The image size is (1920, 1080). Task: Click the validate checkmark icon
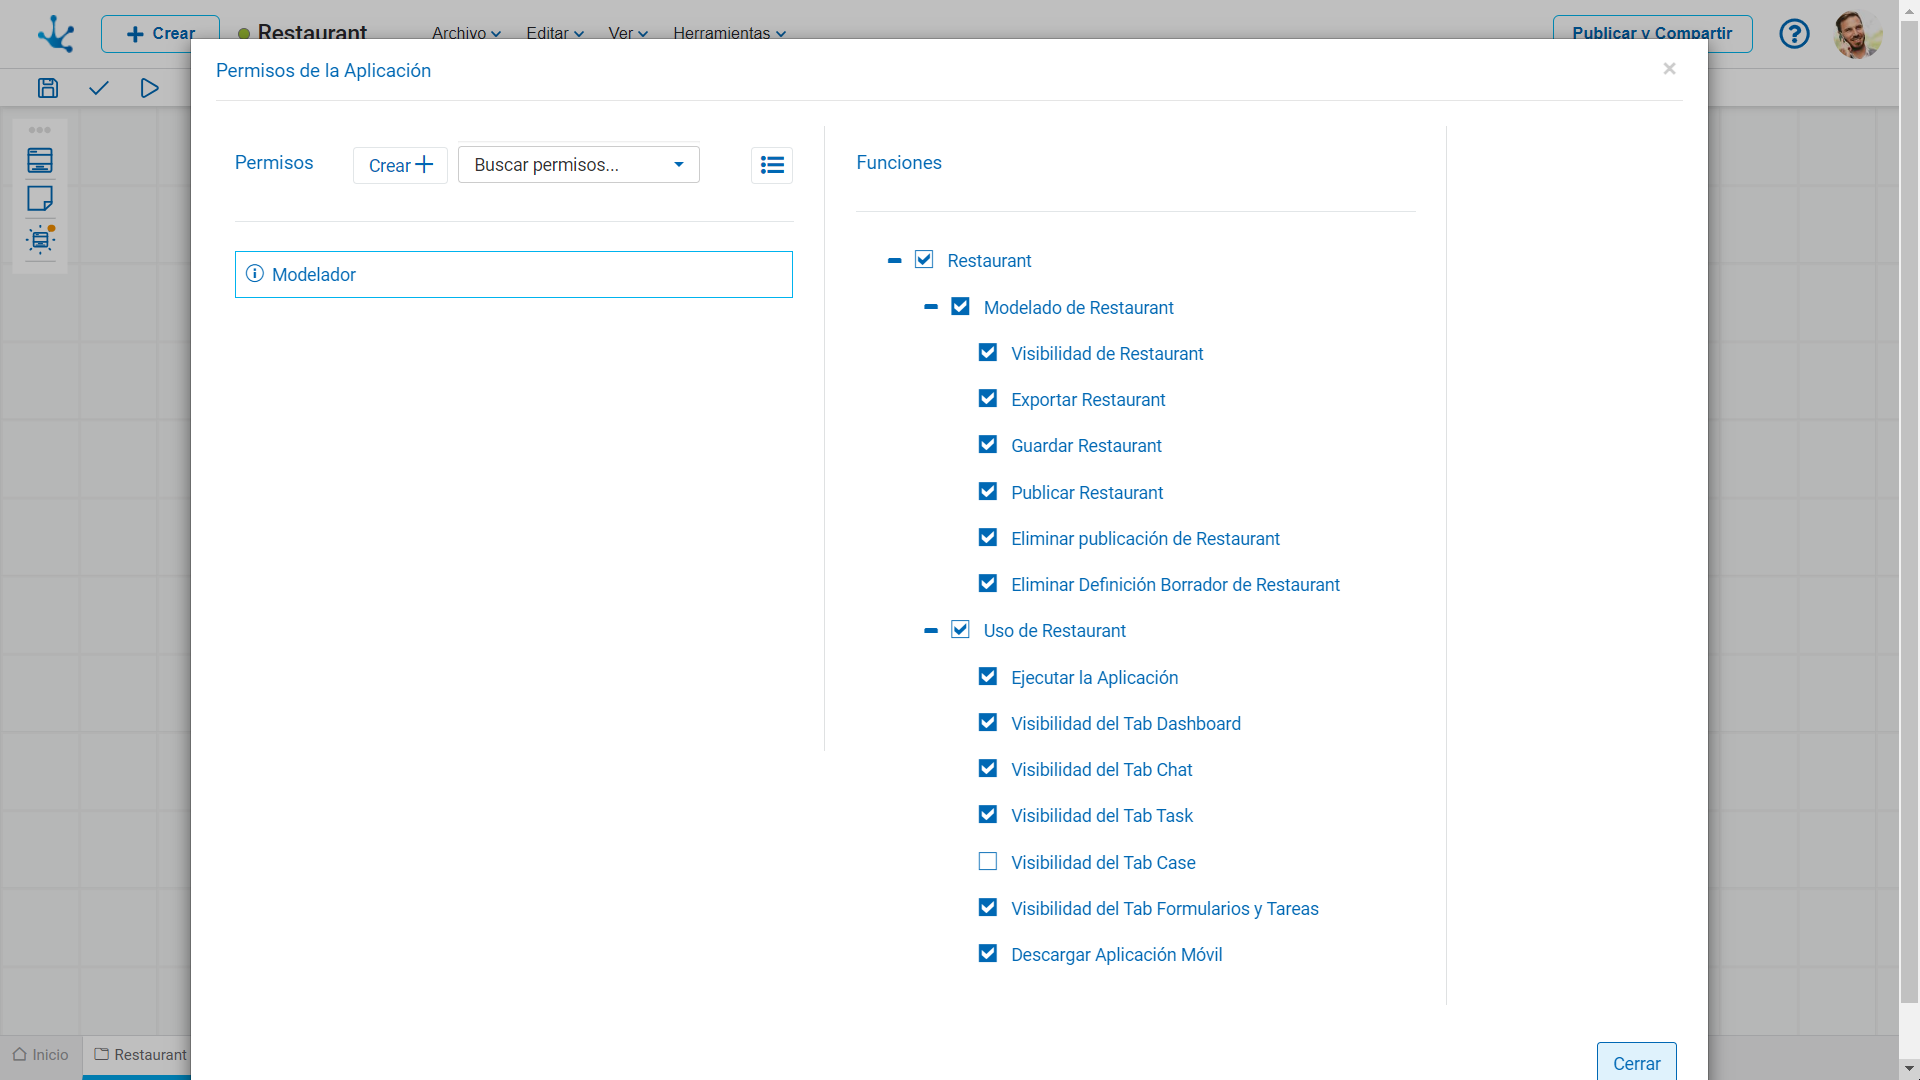98,88
